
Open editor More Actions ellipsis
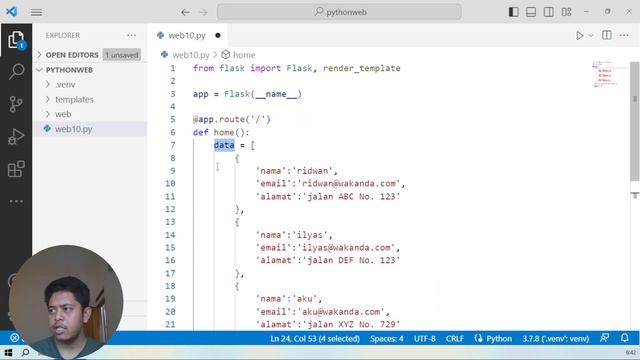(624, 36)
